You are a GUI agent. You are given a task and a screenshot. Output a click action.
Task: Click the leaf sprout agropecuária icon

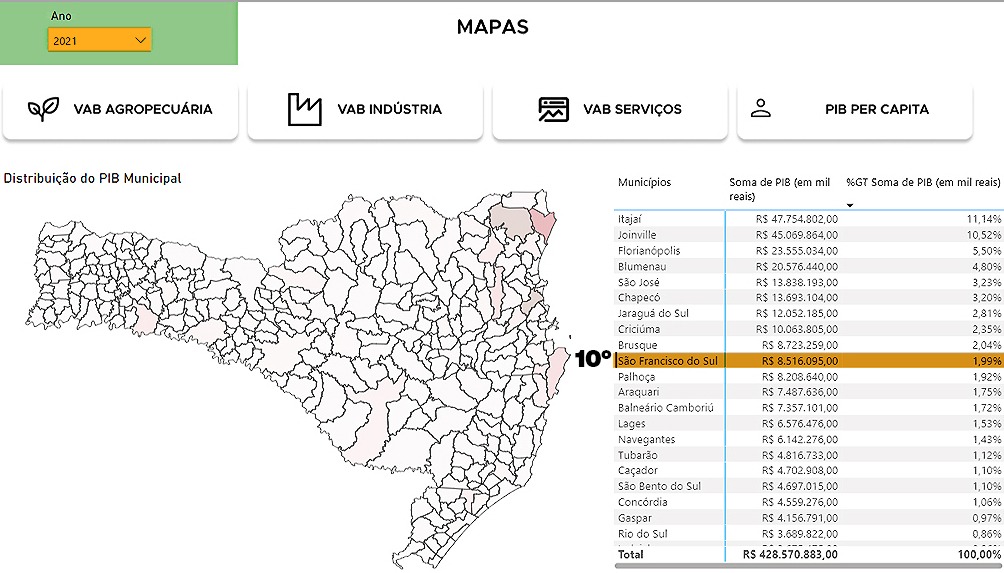[43, 109]
